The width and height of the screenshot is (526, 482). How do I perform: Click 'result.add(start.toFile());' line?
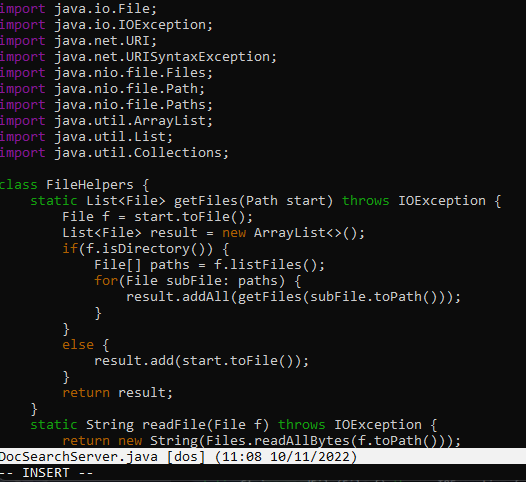pos(201,361)
